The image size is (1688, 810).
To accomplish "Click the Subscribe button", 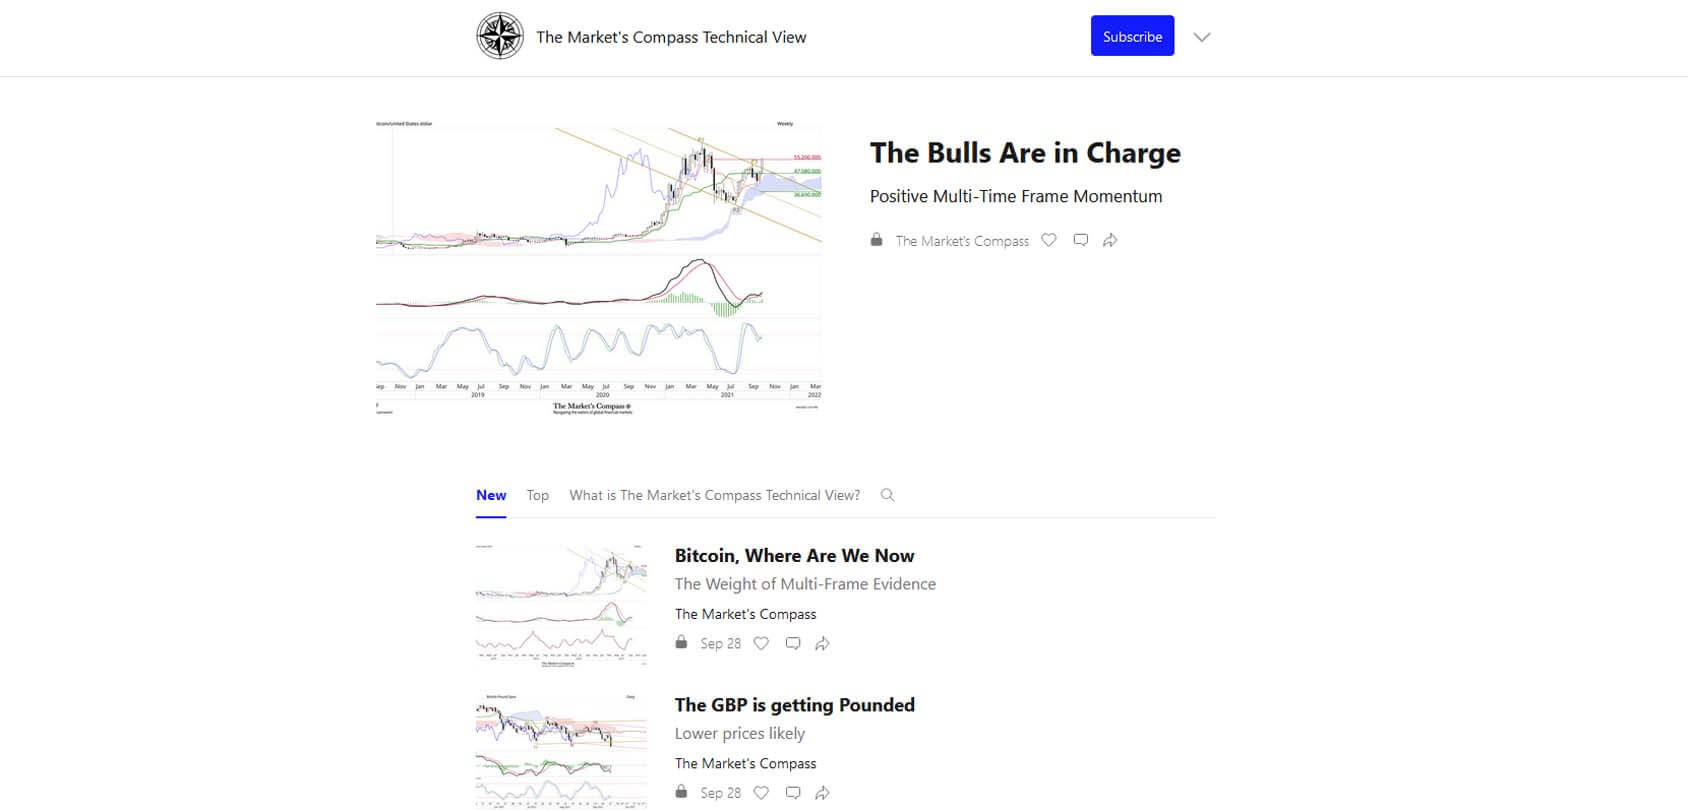I will coord(1132,36).
